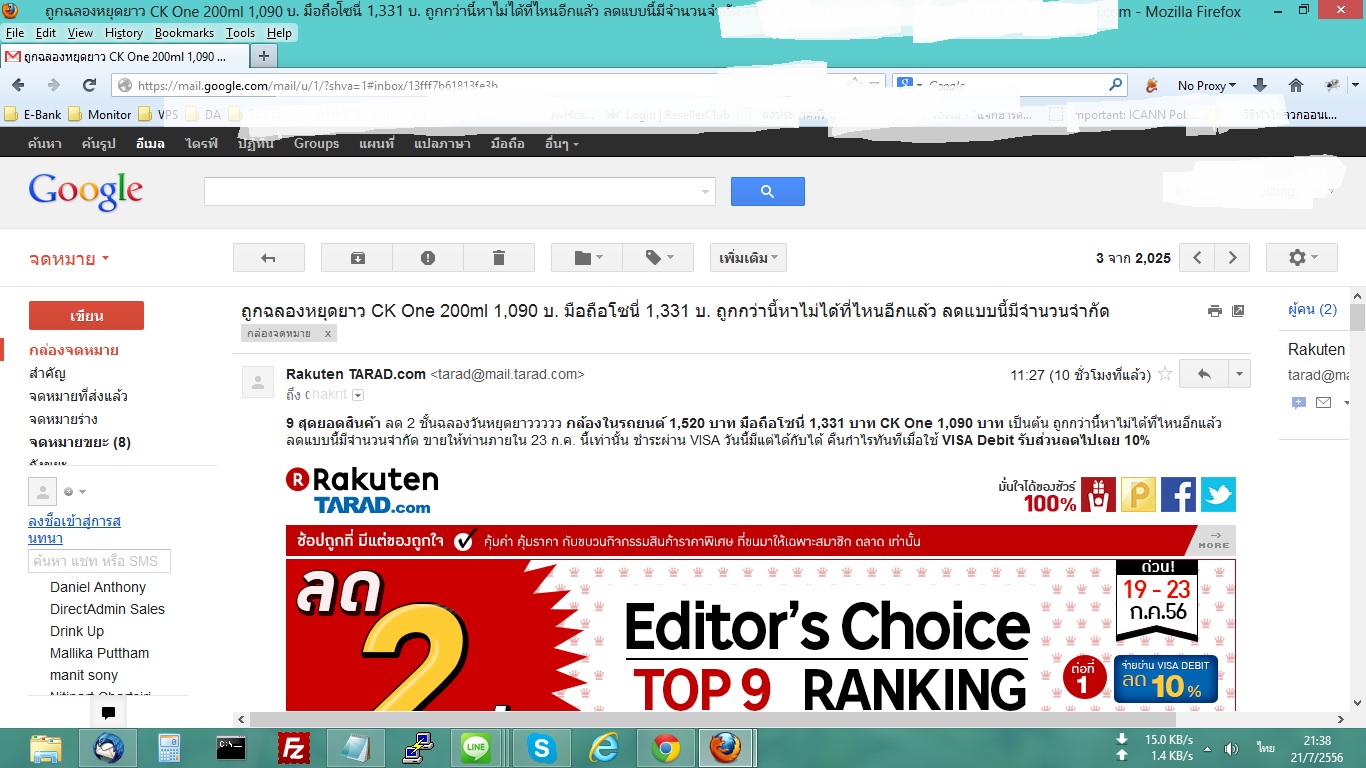Star the Rakuten TARAD.com message
Viewport: 1366px width, 768px height.
1165,375
